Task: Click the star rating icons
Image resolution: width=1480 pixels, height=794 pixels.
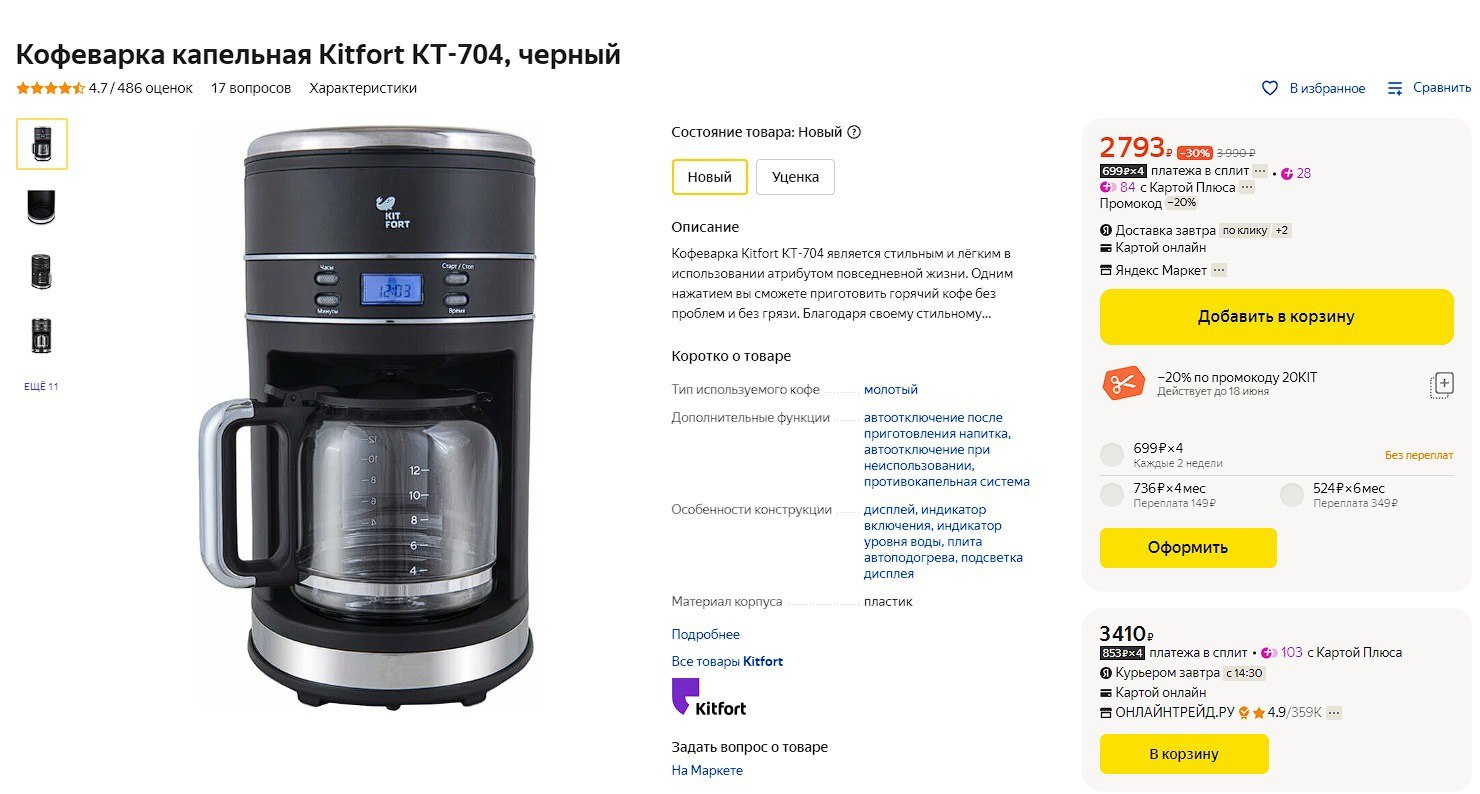Action: tap(50, 88)
